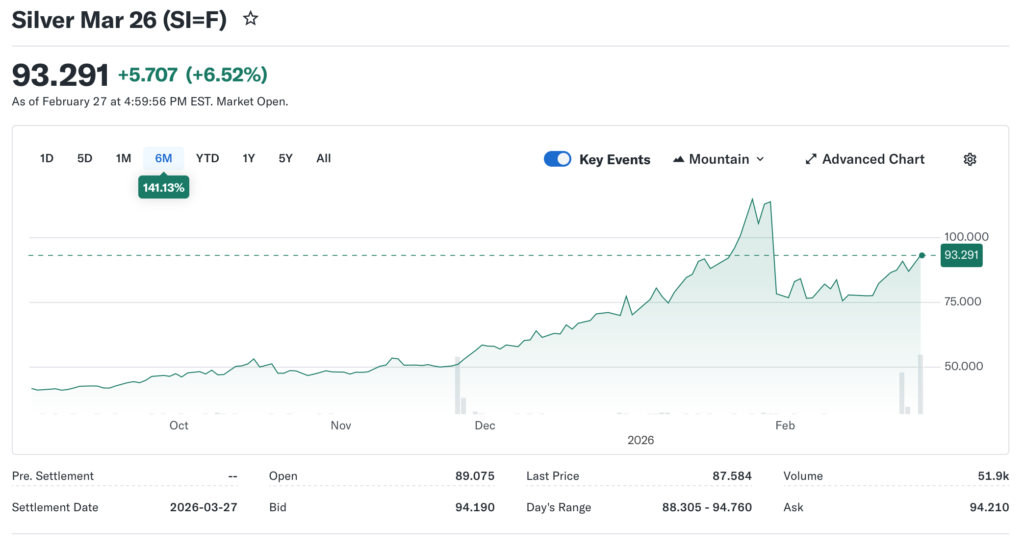Switch chart to YTD range
Viewport: 1024px width, 549px height.
[x=207, y=158]
